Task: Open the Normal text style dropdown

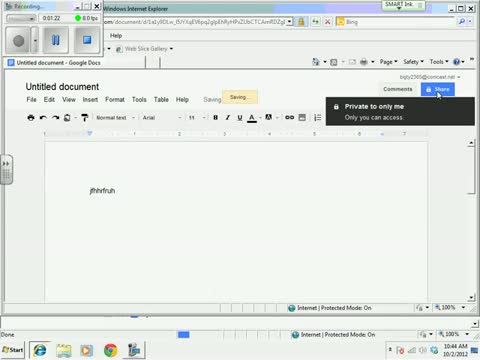Action: tap(115, 118)
